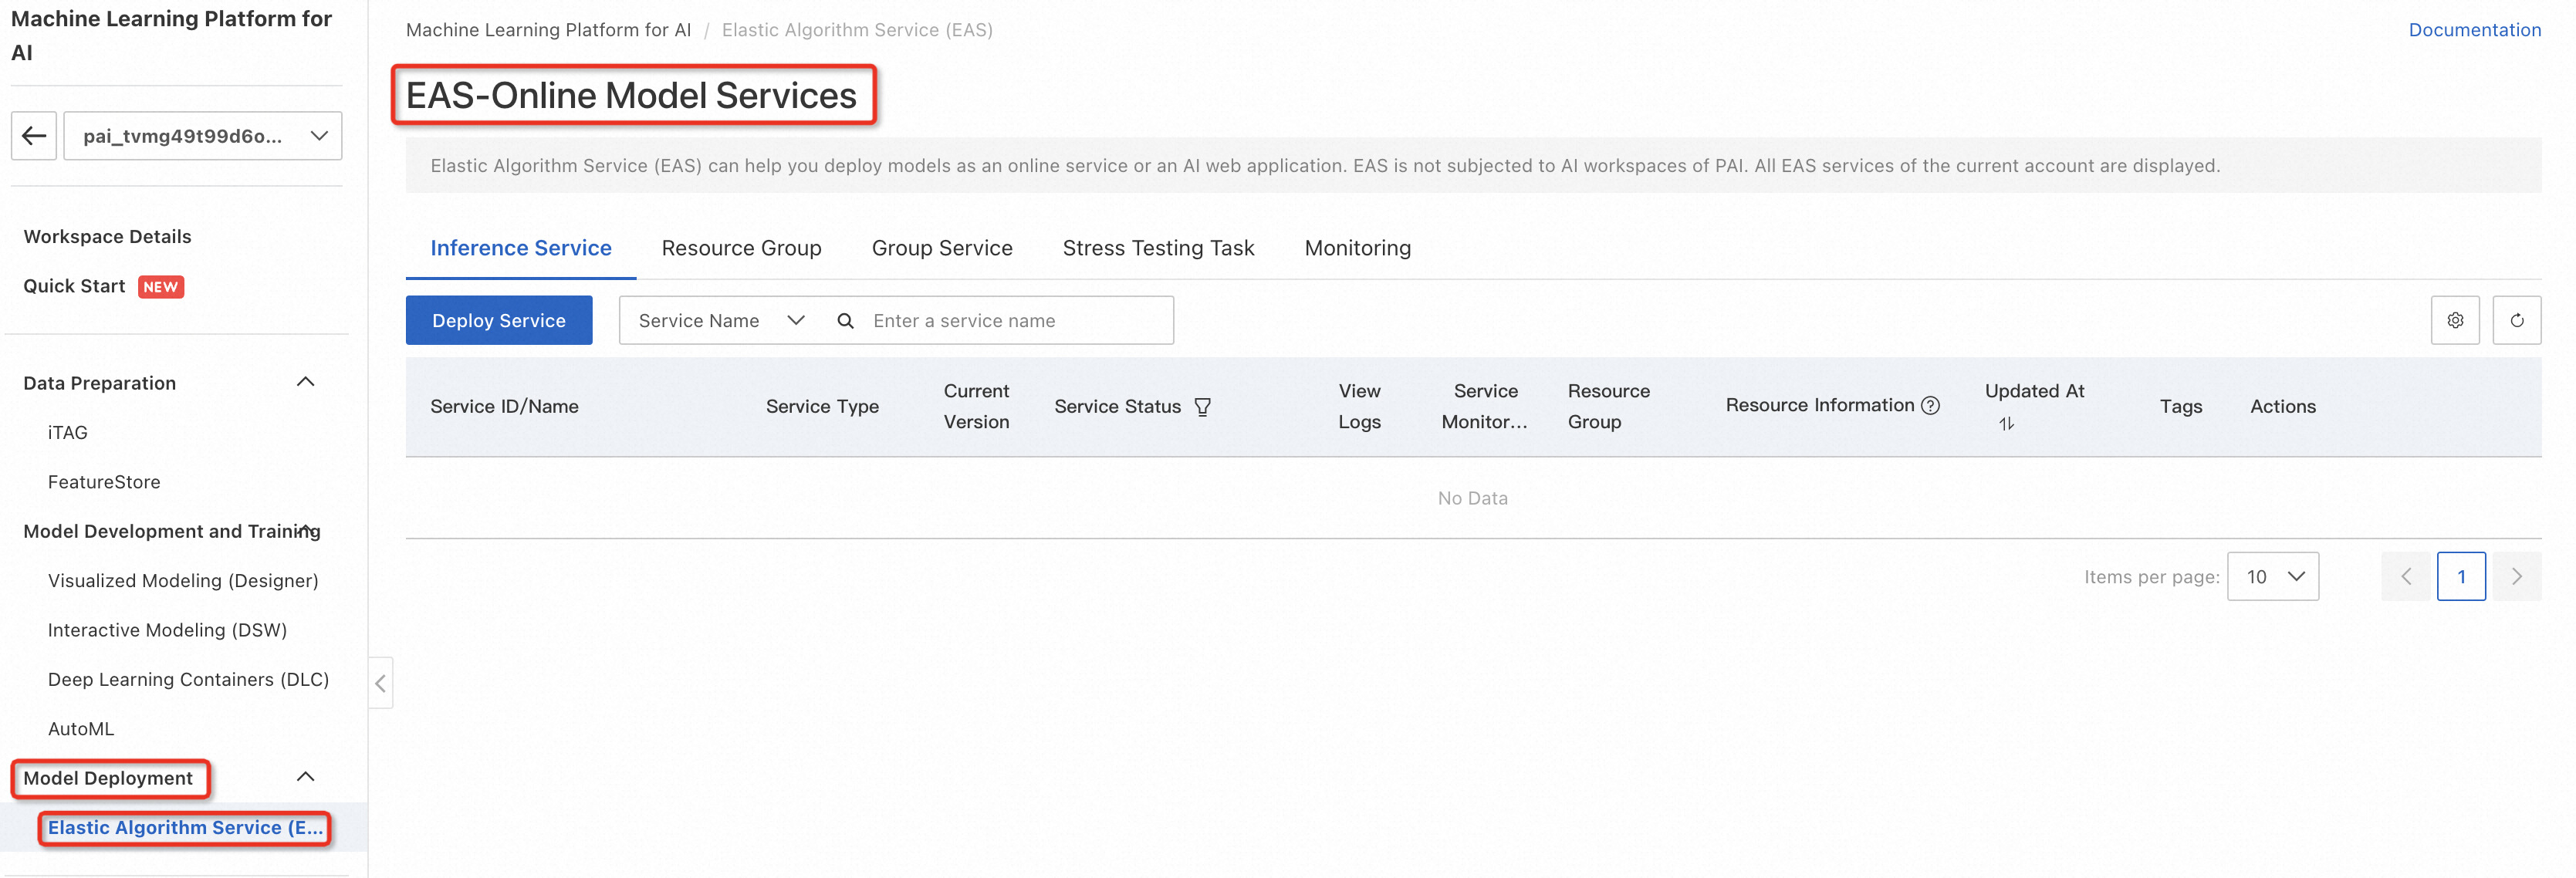Open Quick Start in the sidebar
Viewport: 2576px width, 878px height.
tap(74, 286)
